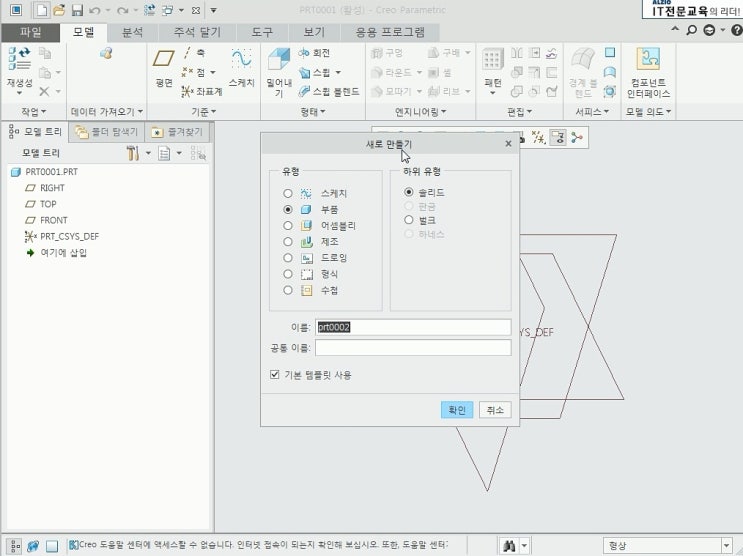Open a file with the folder icon
743x556 pixels.
pos(59,10)
